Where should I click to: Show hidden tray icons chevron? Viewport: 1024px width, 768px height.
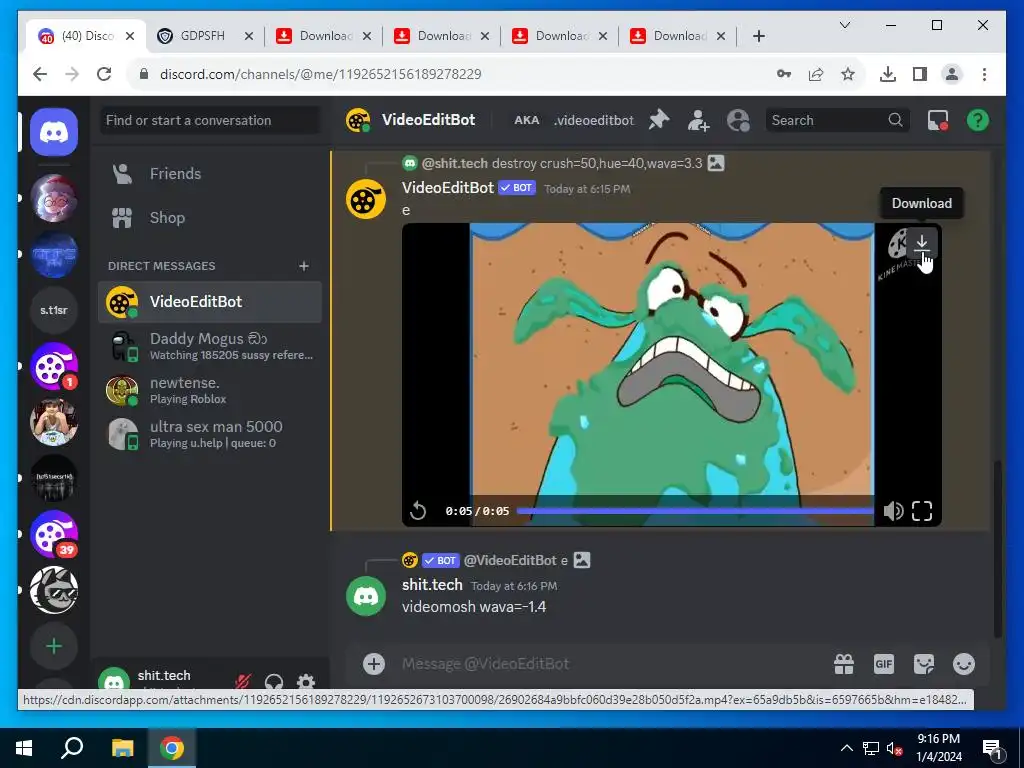[846, 748]
